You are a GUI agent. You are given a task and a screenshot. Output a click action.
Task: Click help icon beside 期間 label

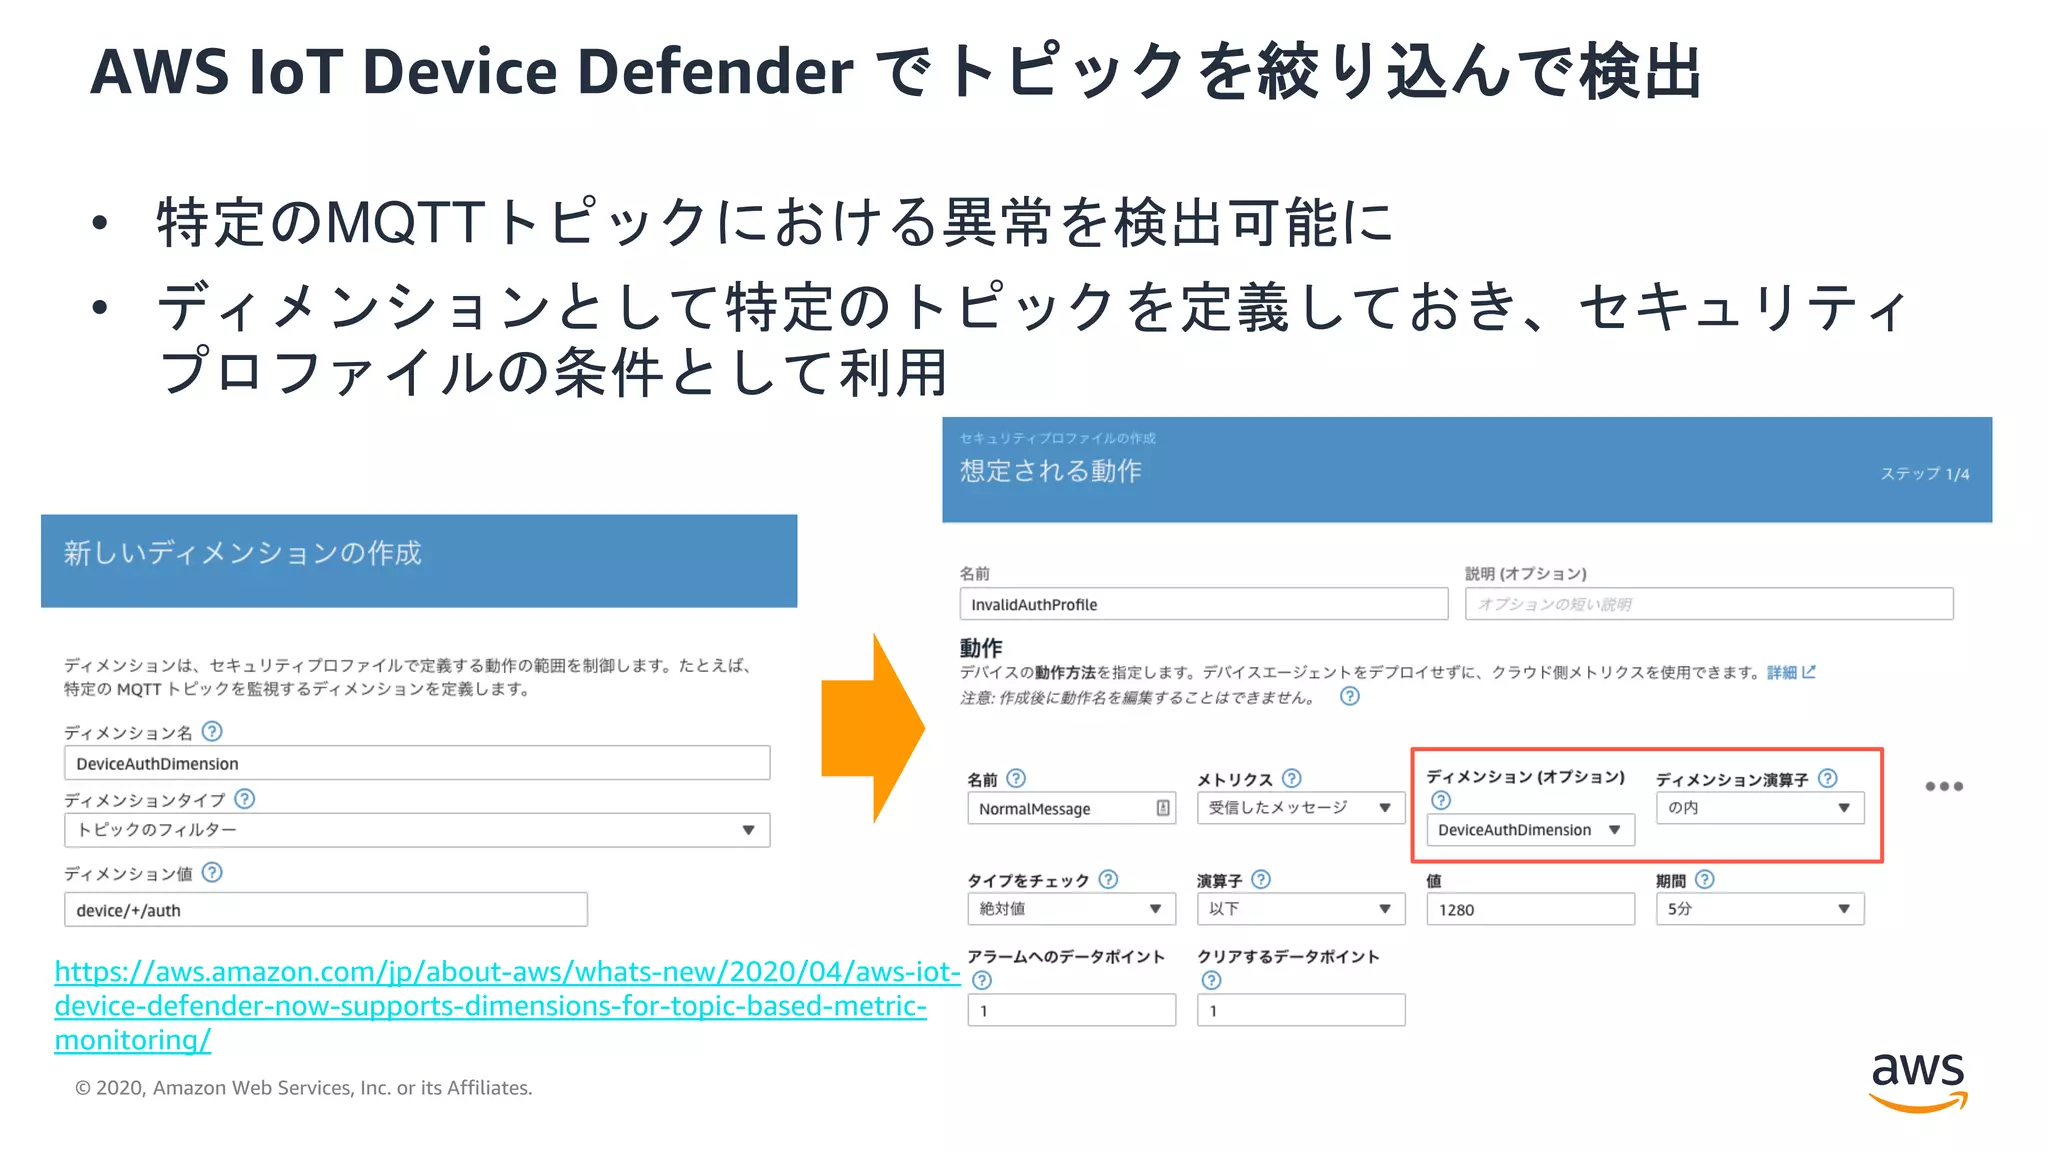pyautogui.click(x=1705, y=879)
